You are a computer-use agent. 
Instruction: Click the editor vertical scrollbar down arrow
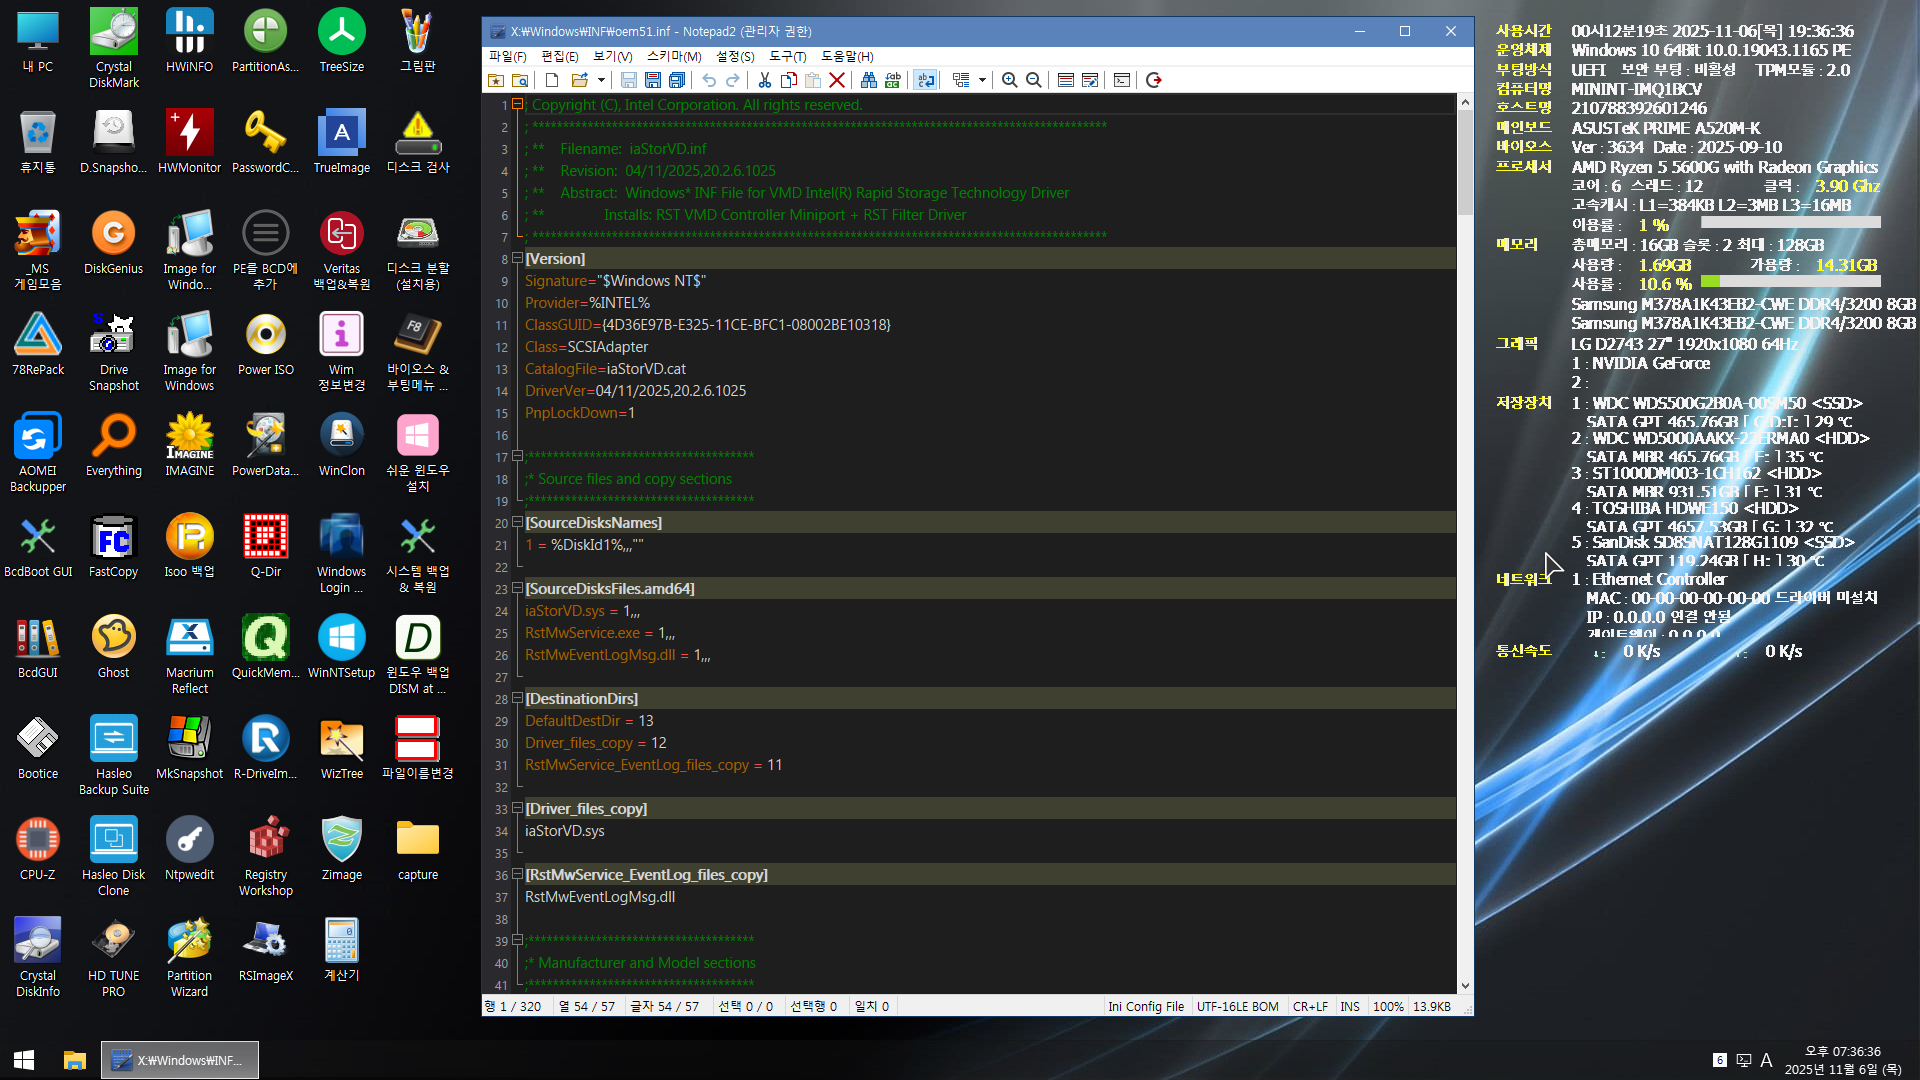(1465, 985)
